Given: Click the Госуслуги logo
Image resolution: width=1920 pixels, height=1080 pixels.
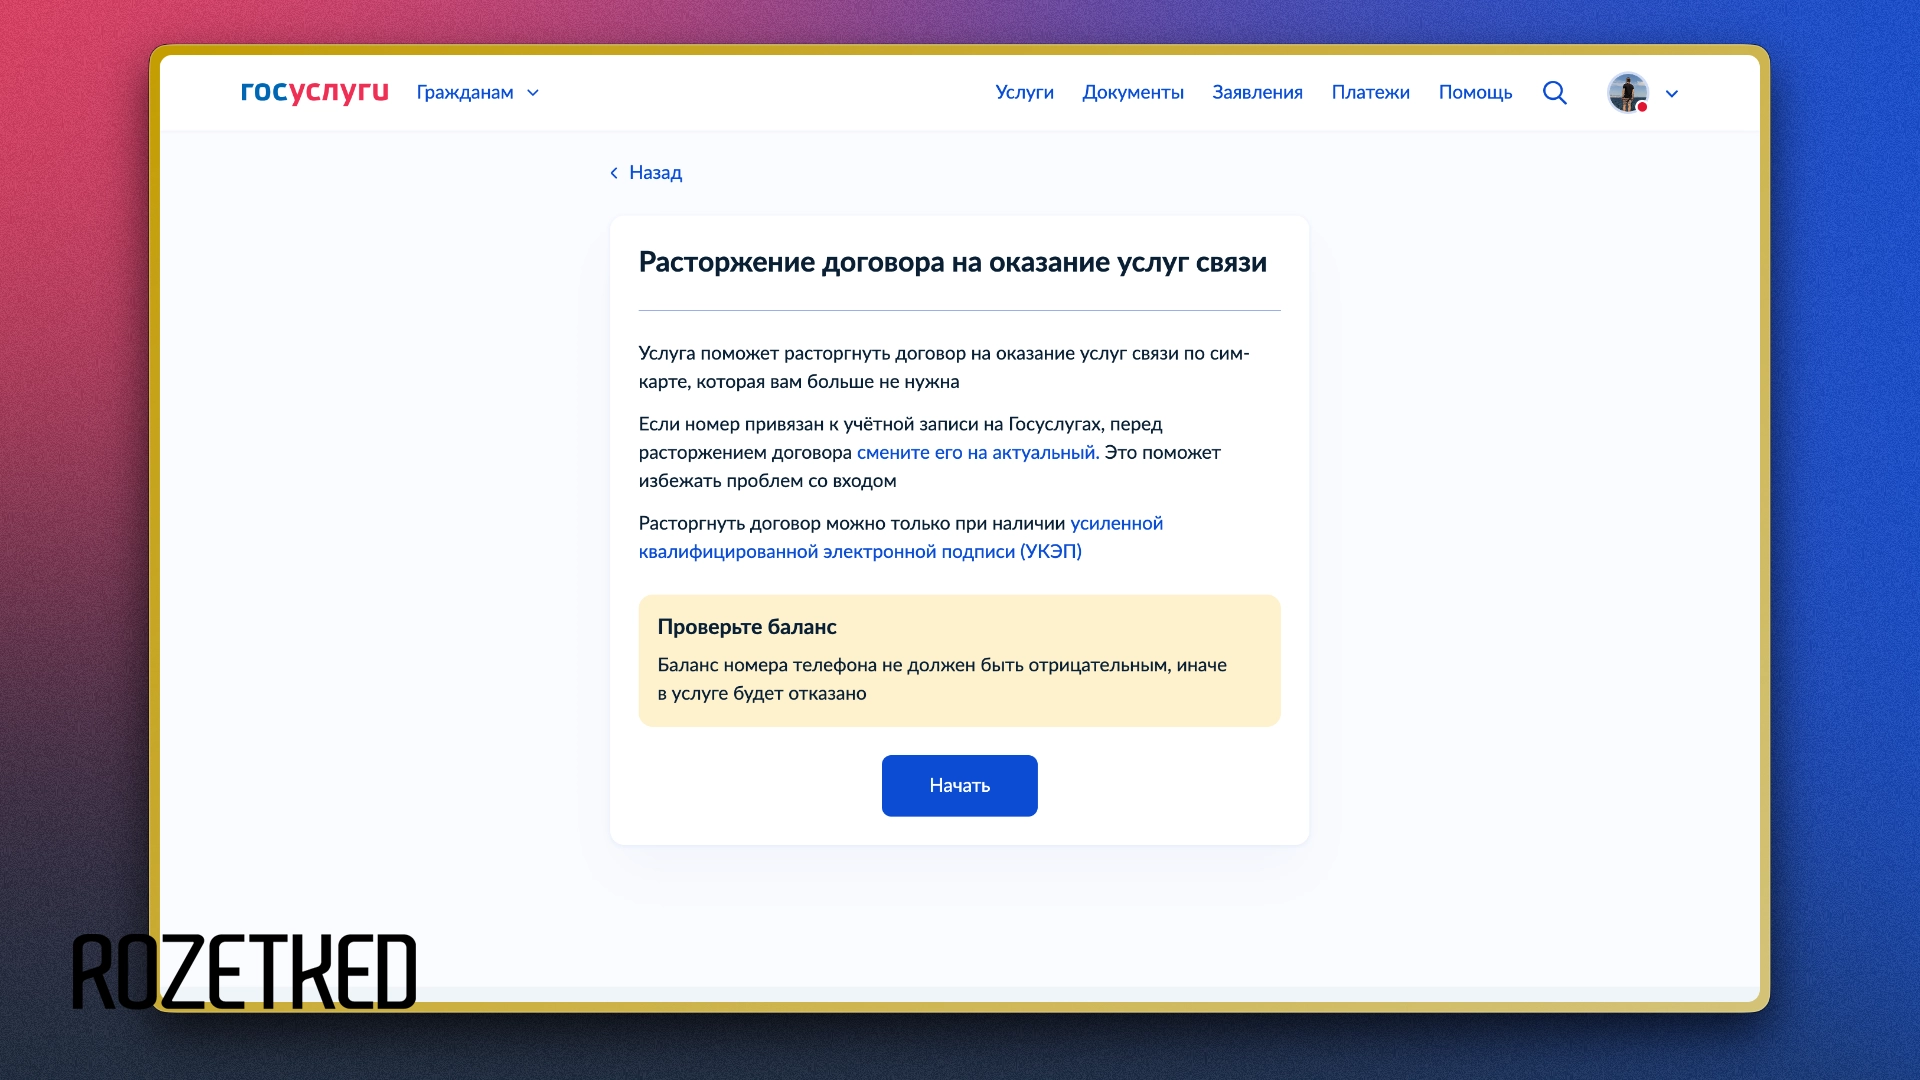Looking at the screenshot, I should (314, 92).
